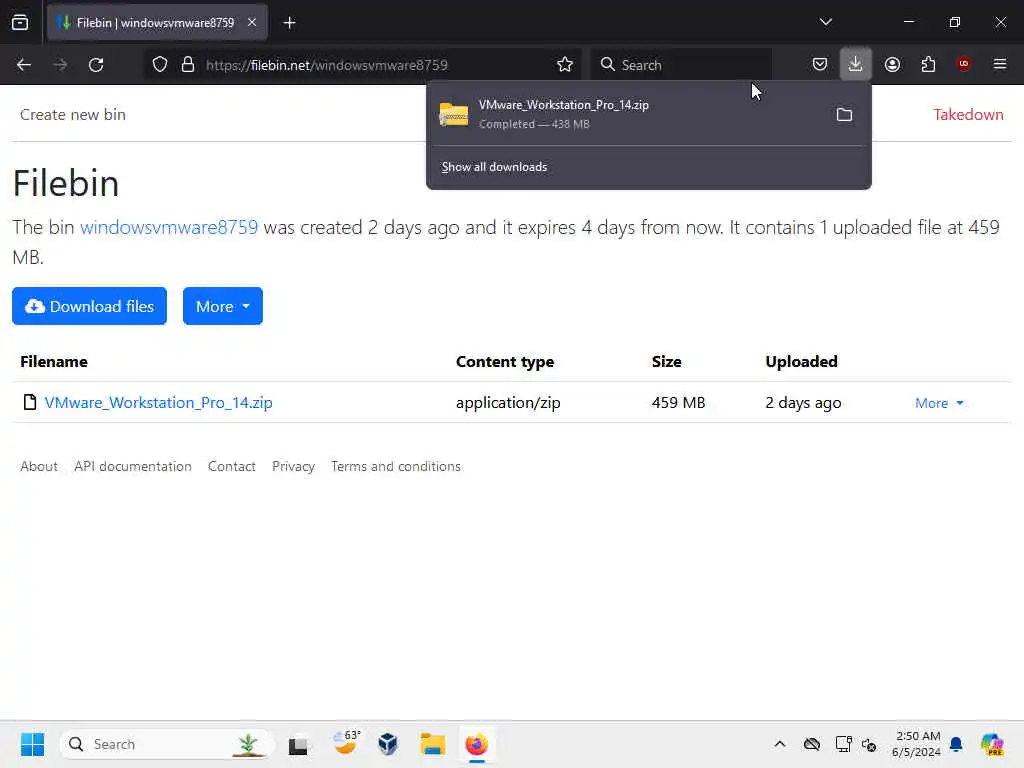
Task: Show site security padlock info
Action: (x=188, y=65)
